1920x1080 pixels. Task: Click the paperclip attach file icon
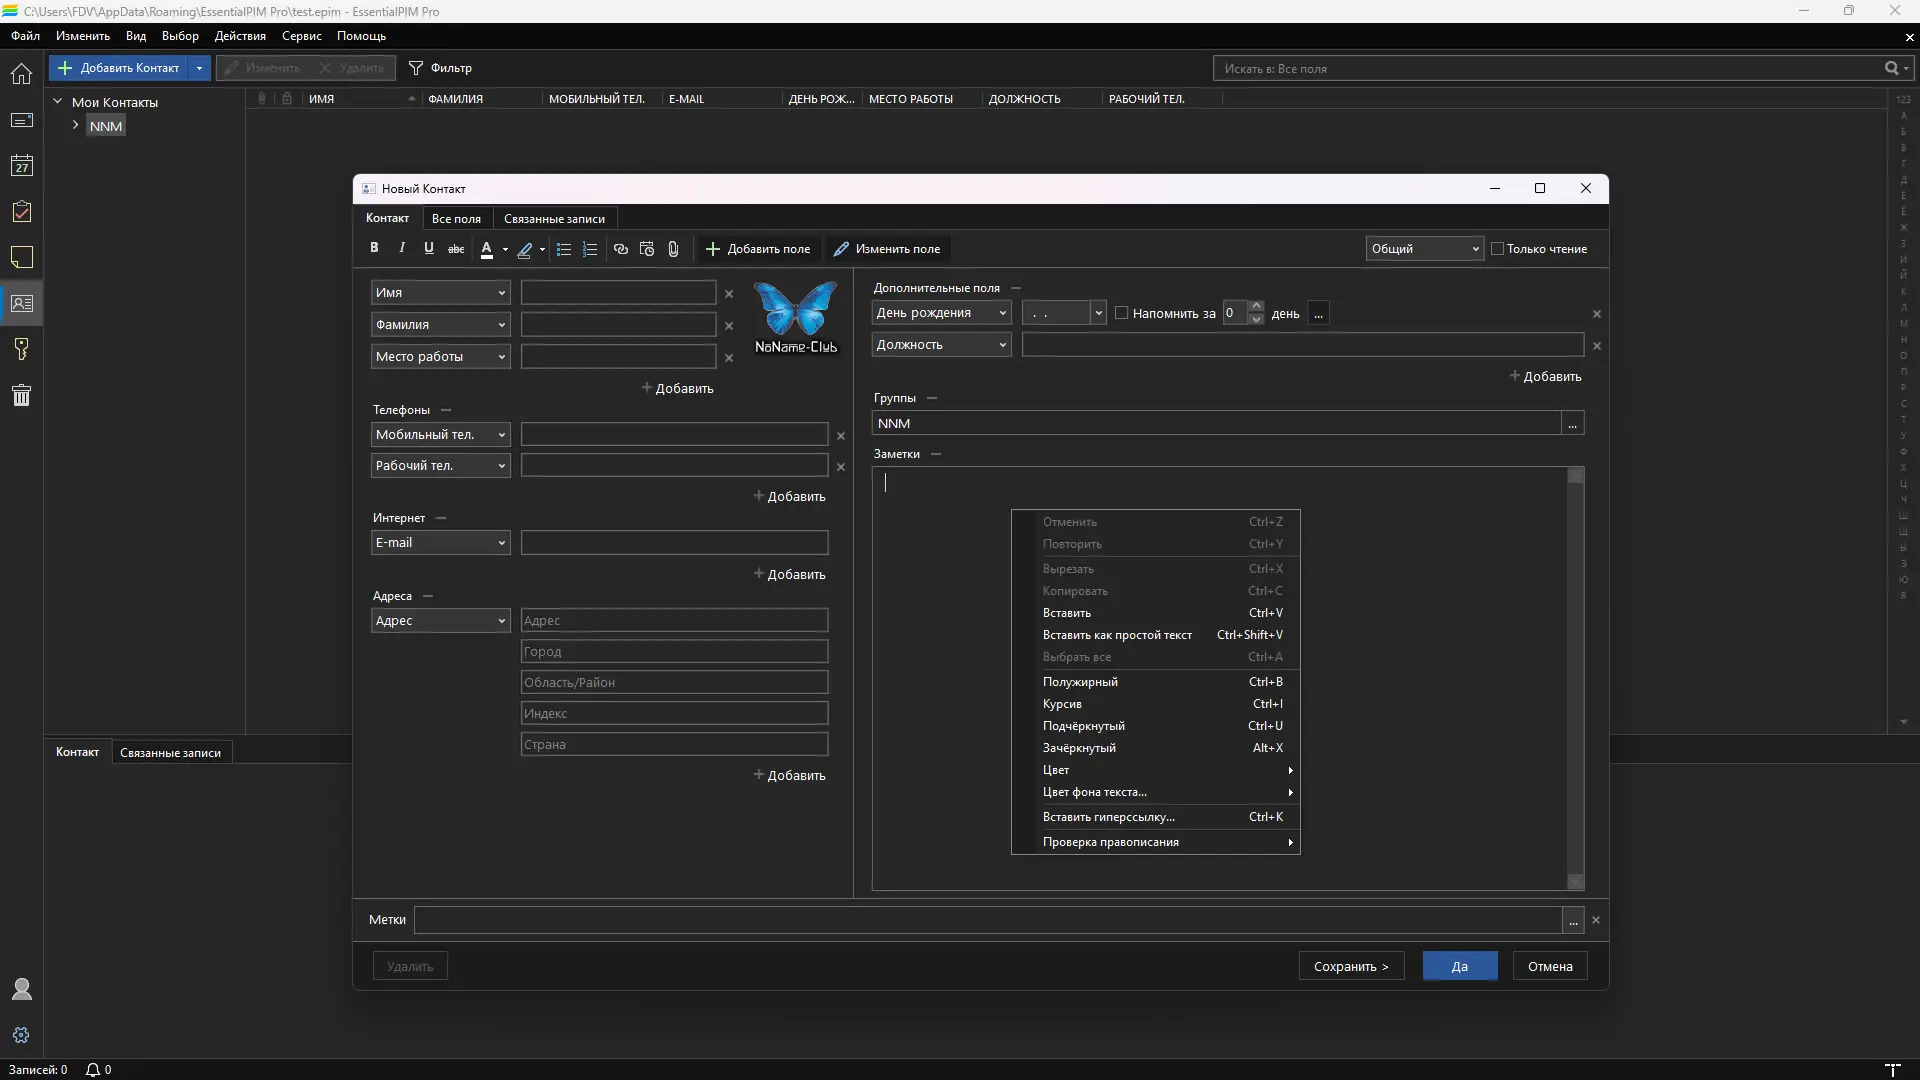[673, 249]
